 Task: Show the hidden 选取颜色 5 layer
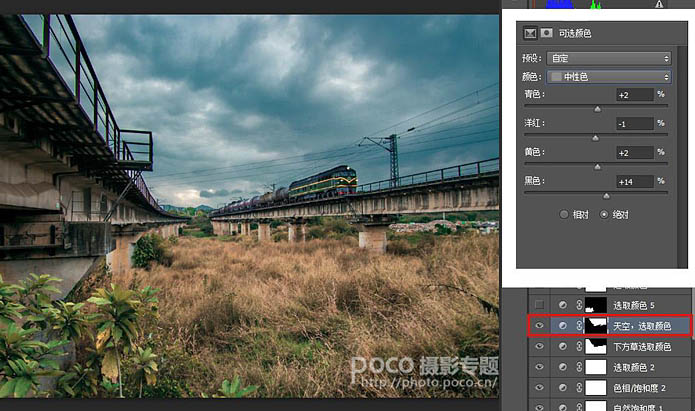(x=539, y=305)
